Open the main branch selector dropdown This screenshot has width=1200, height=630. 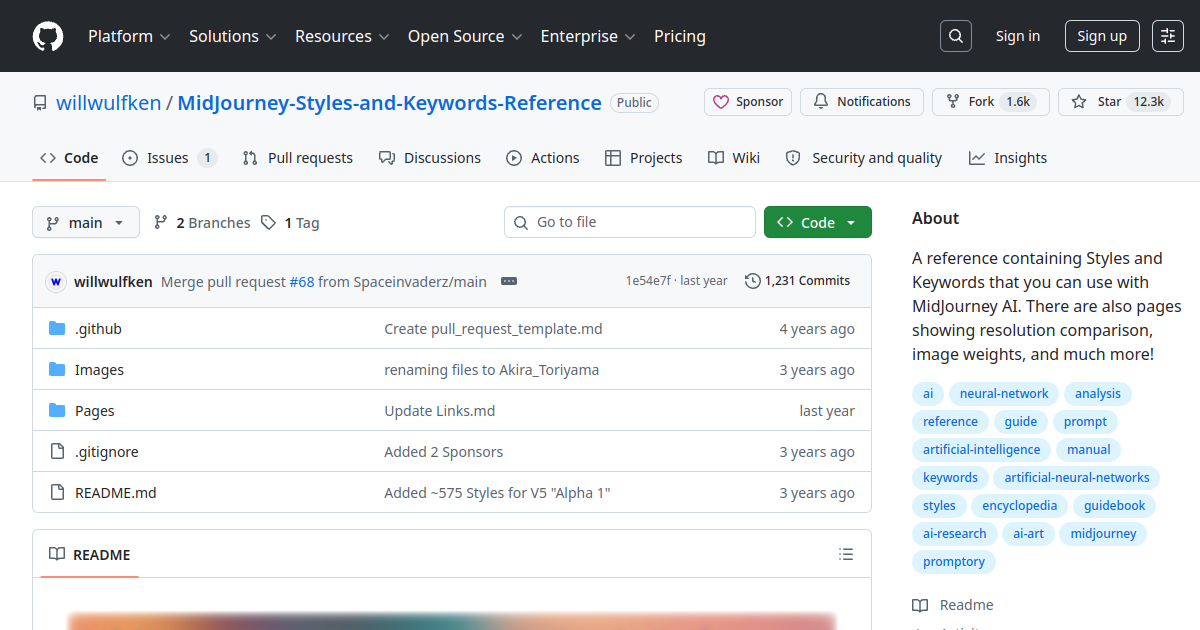[x=86, y=223]
